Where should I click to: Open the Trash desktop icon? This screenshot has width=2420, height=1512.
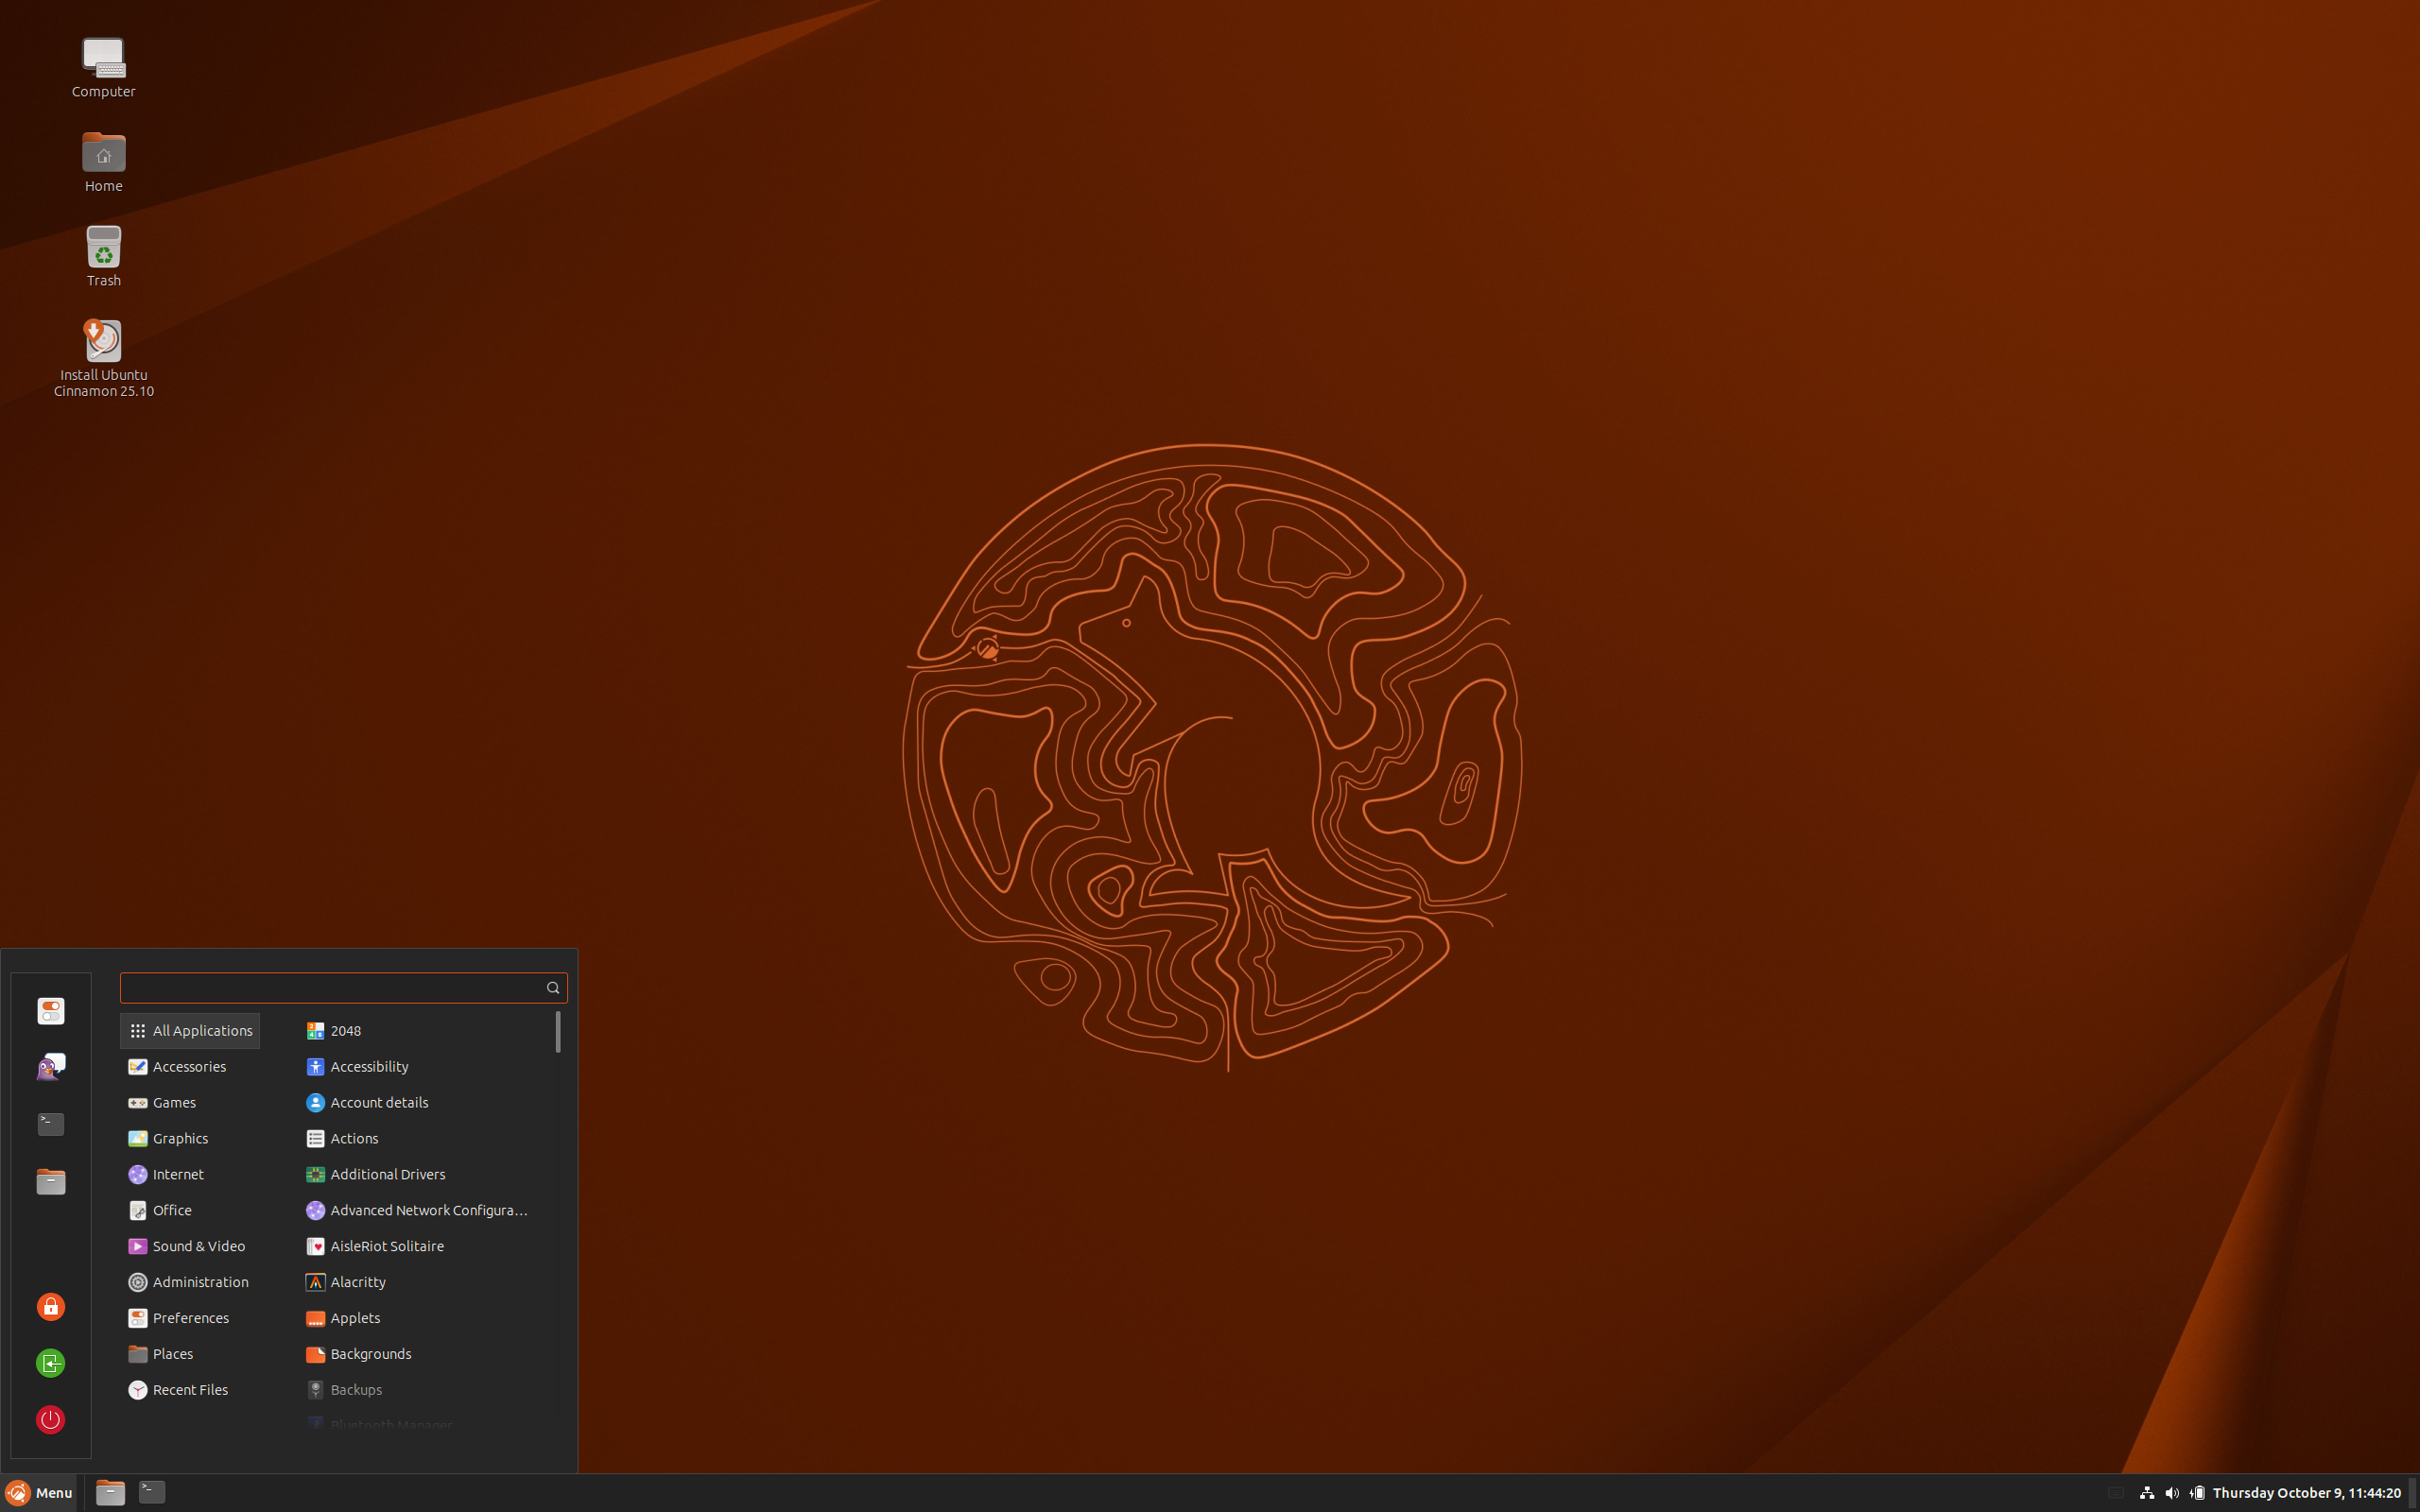[103, 257]
